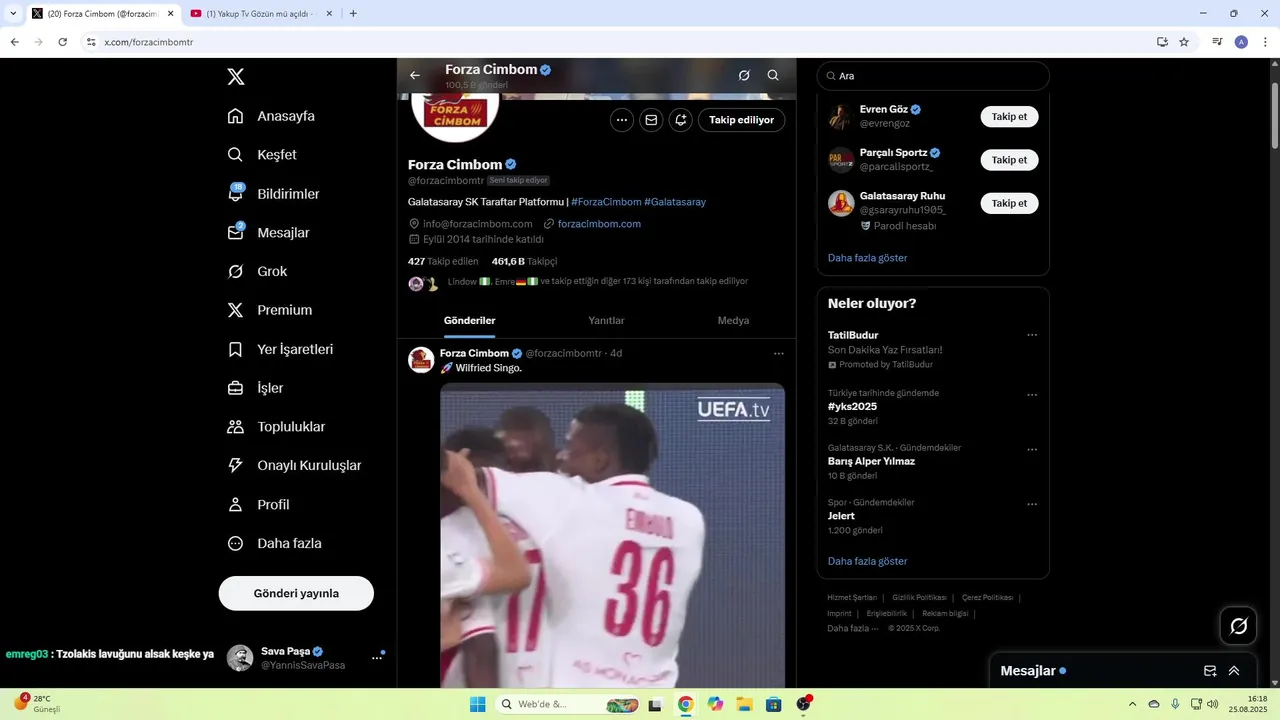
Task: Click Daha fazla göster under trends
Action: point(868,561)
